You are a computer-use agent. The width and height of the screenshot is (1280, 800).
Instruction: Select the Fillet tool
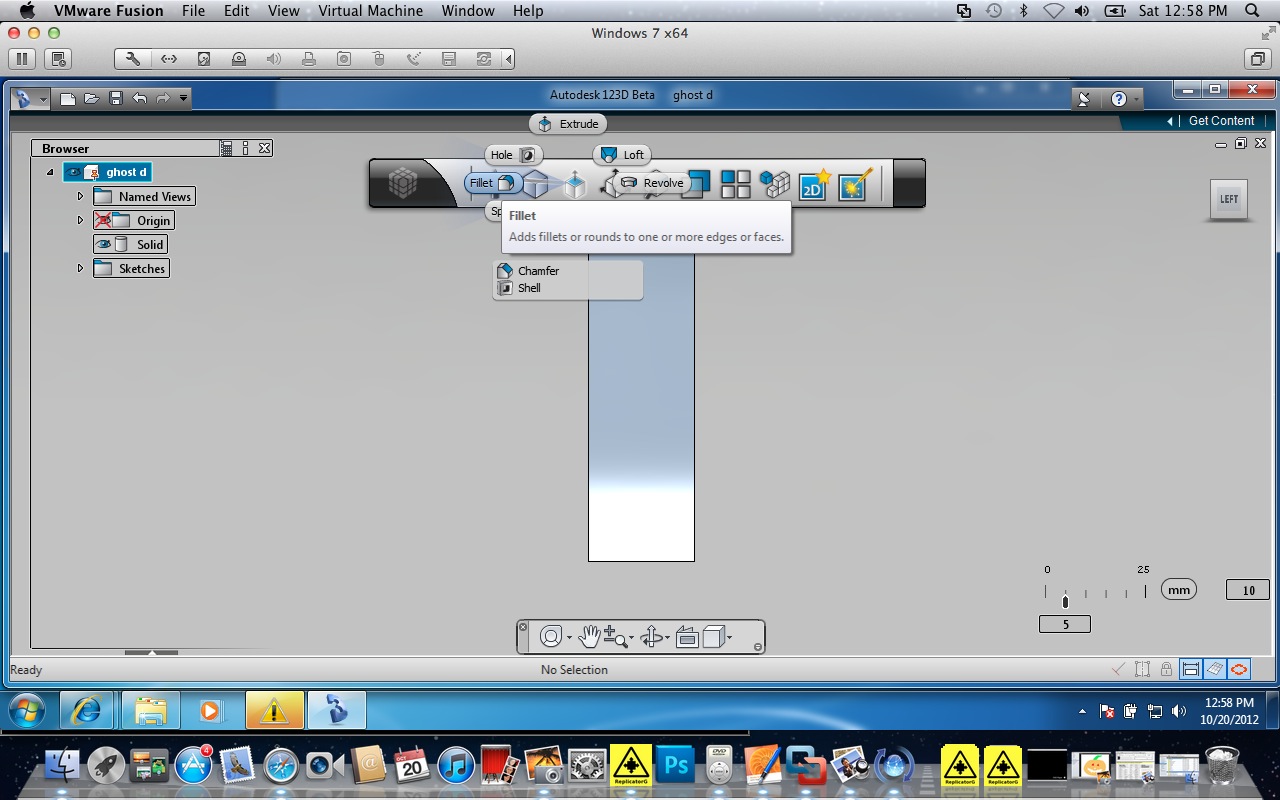point(493,183)
